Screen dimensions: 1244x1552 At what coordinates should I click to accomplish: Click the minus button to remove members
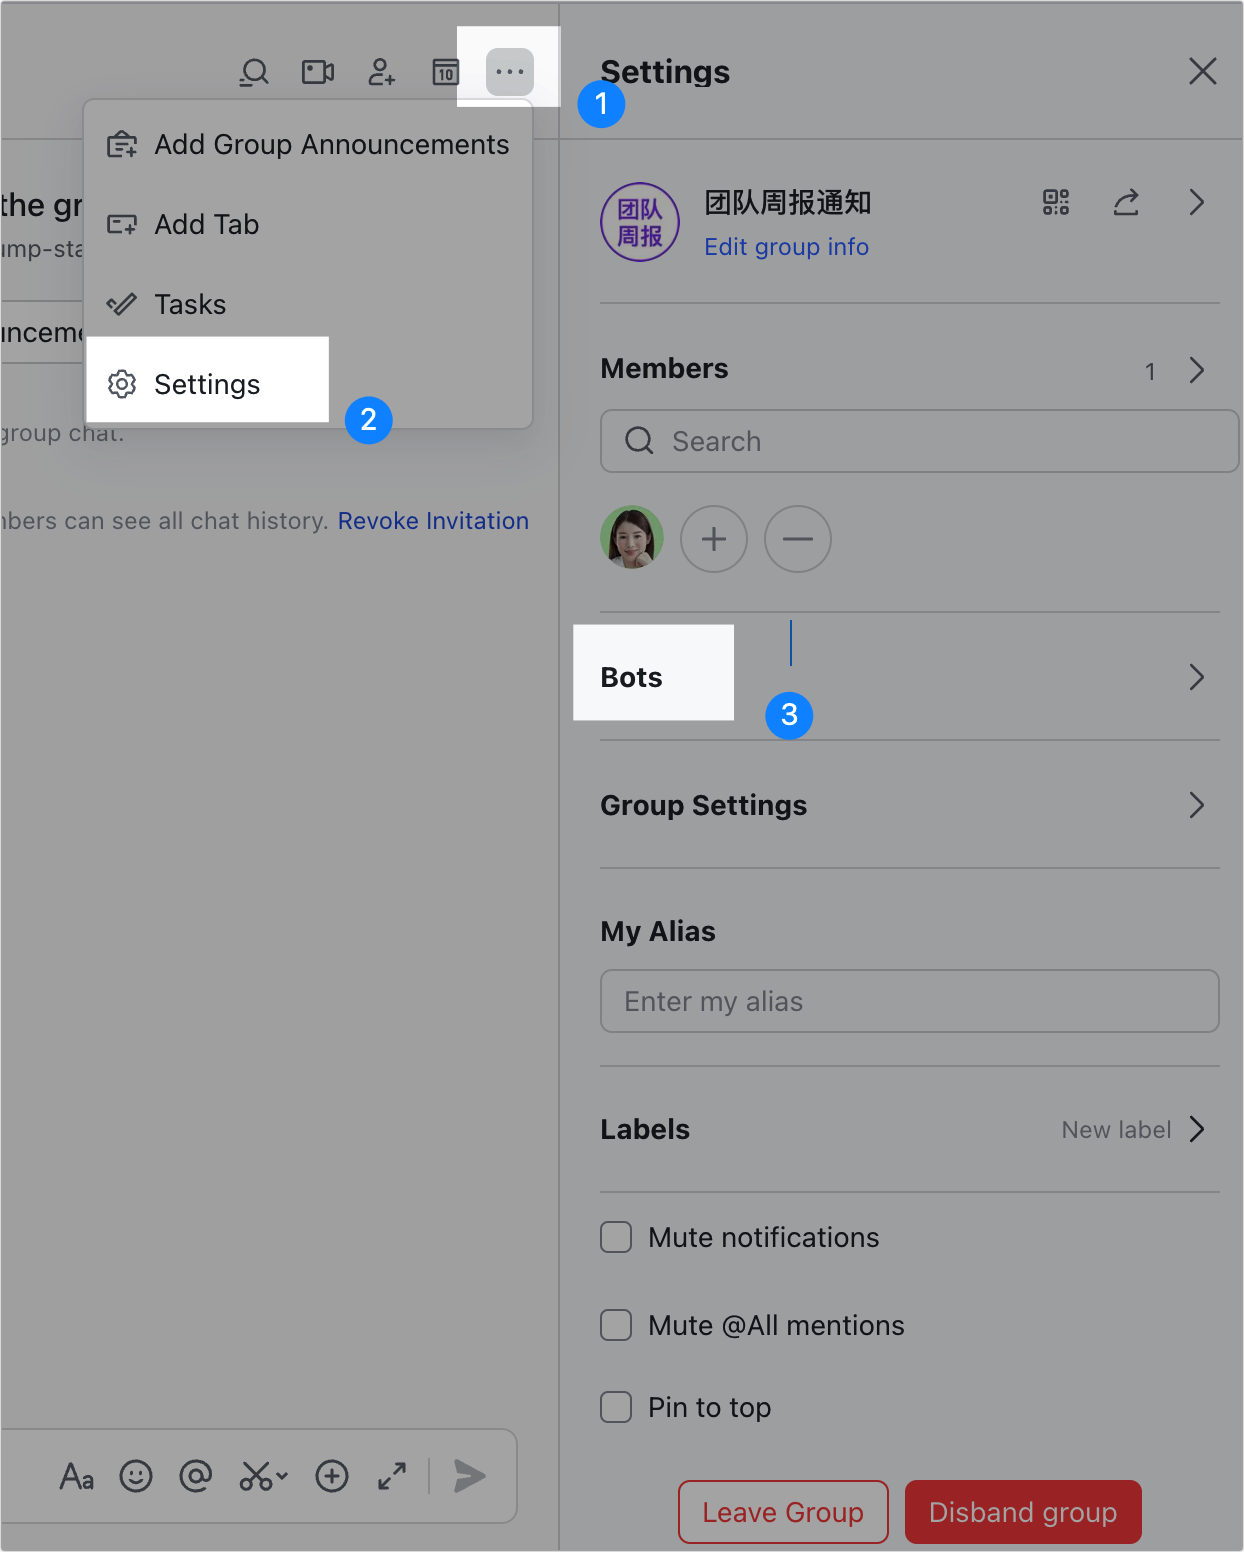(798, 539)
